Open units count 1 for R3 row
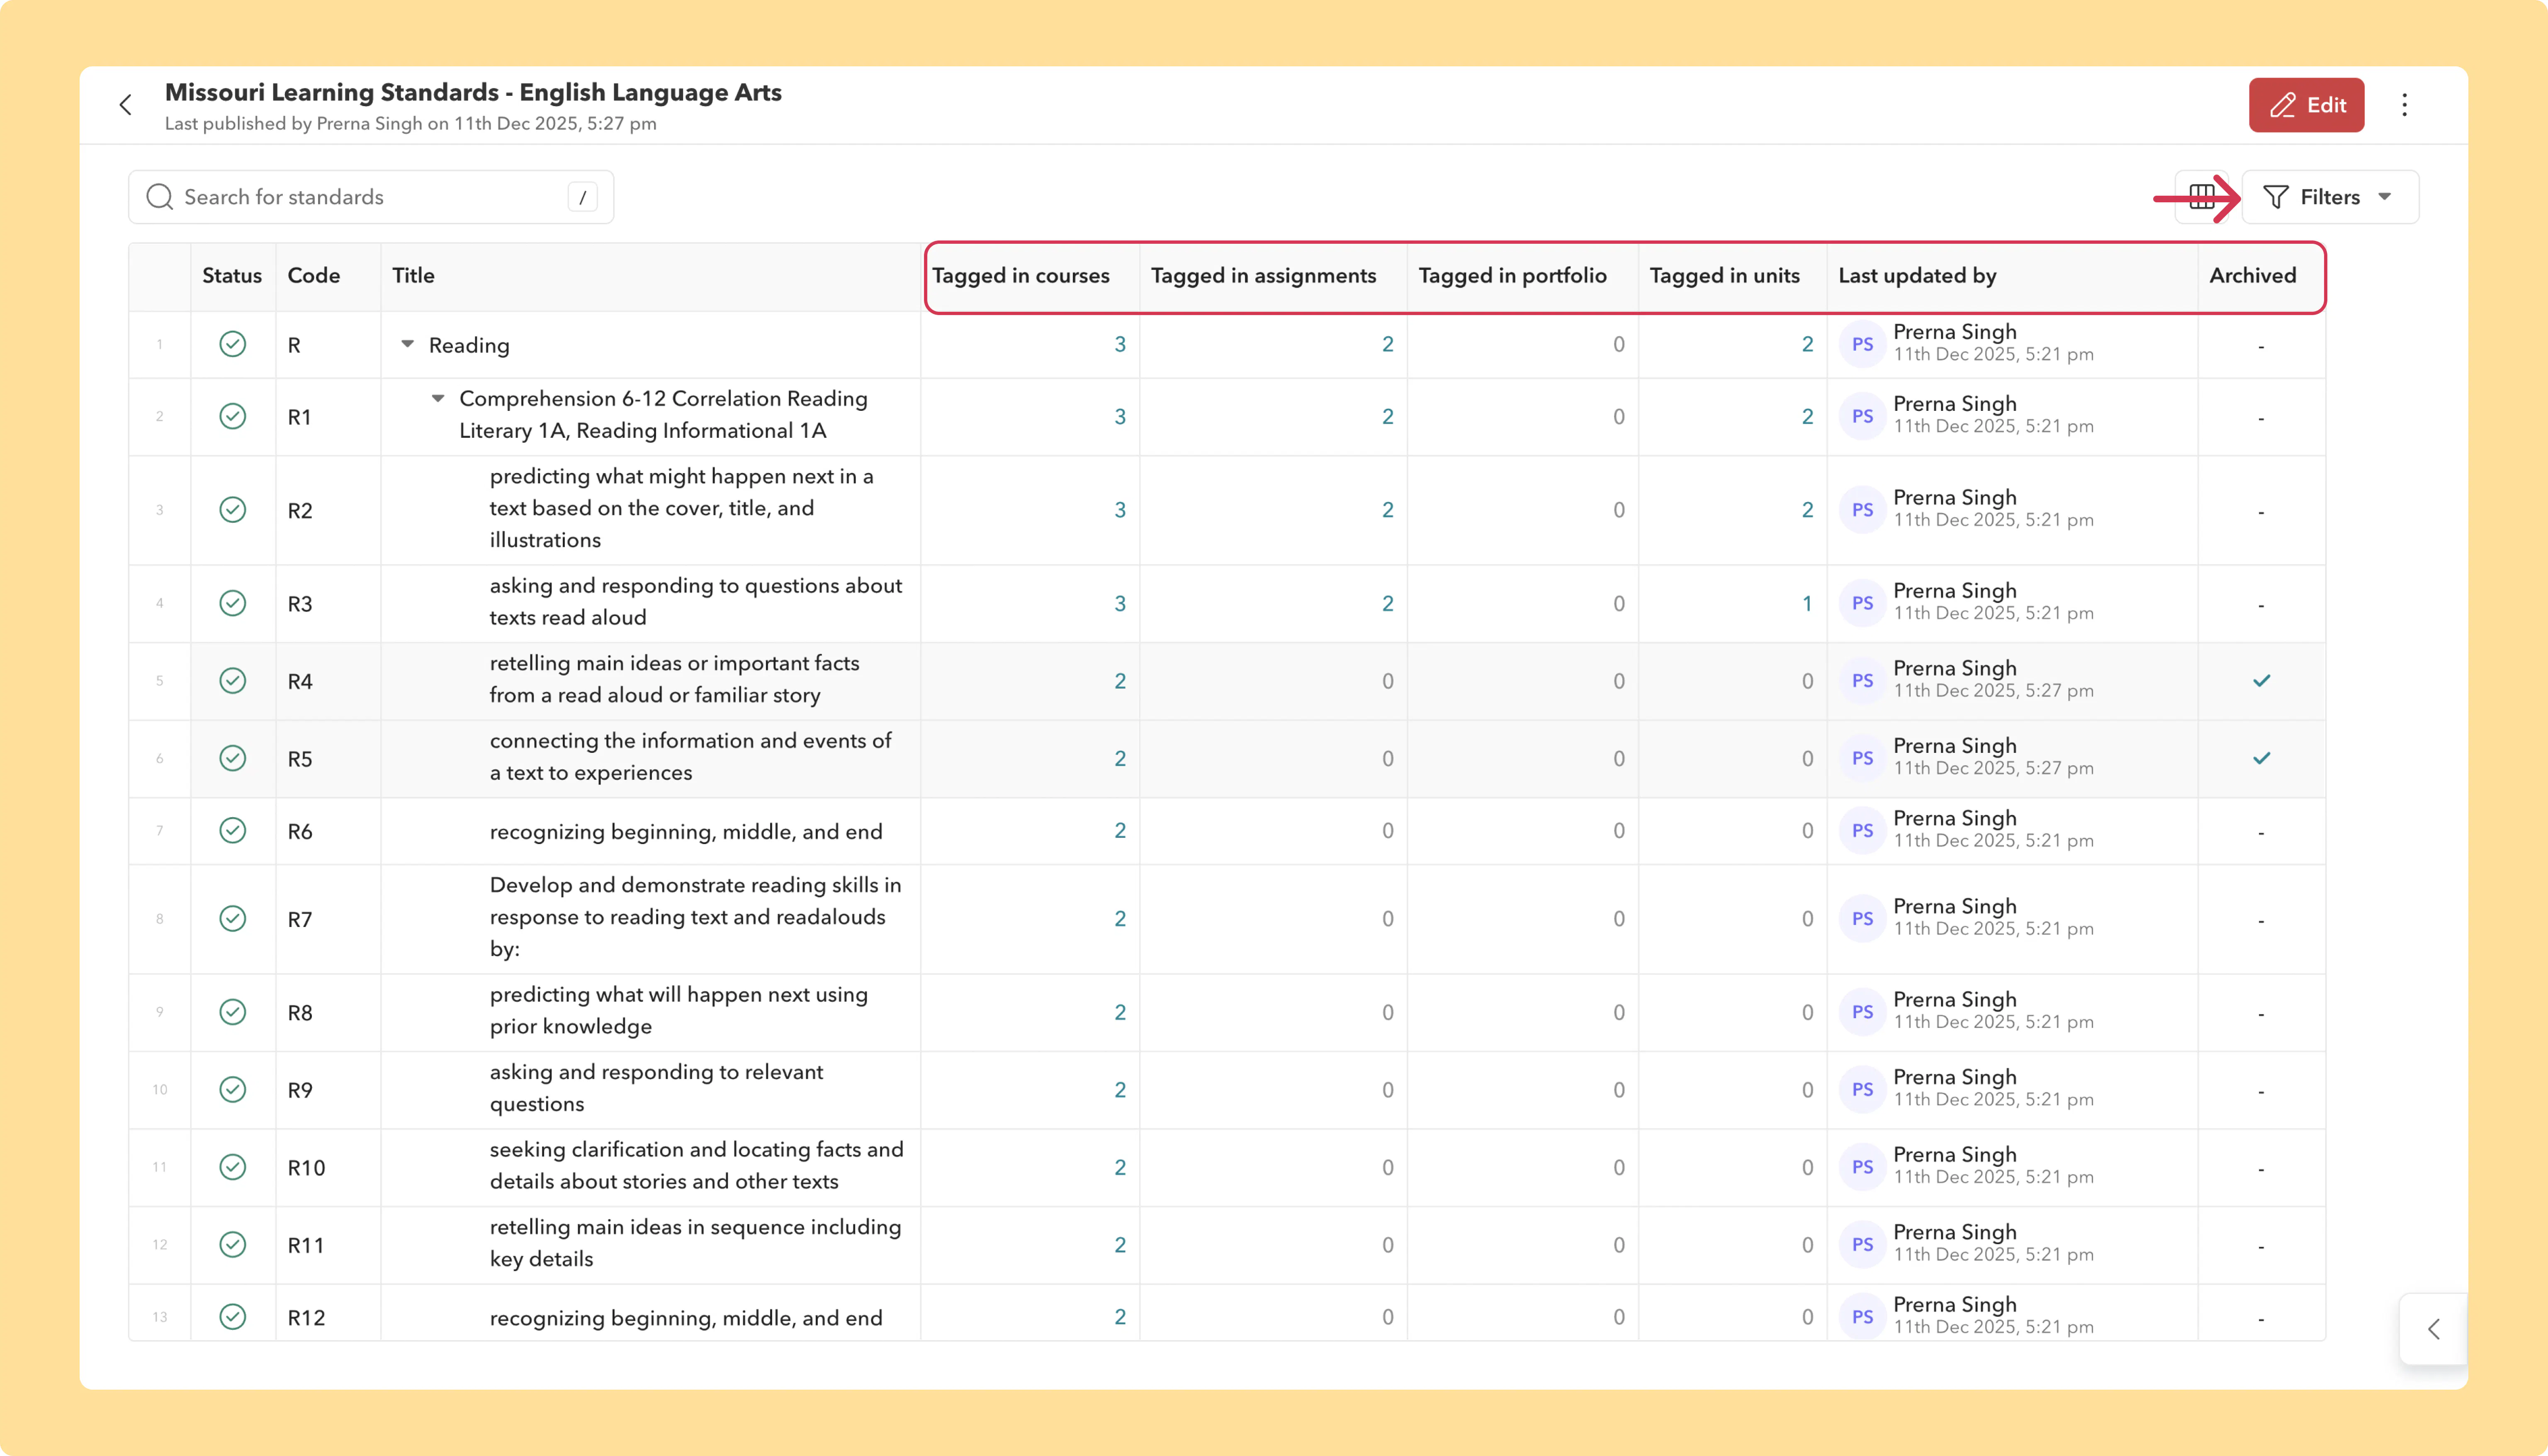The width and height of the screenshot is (2548, 1456). point(1807,604)
